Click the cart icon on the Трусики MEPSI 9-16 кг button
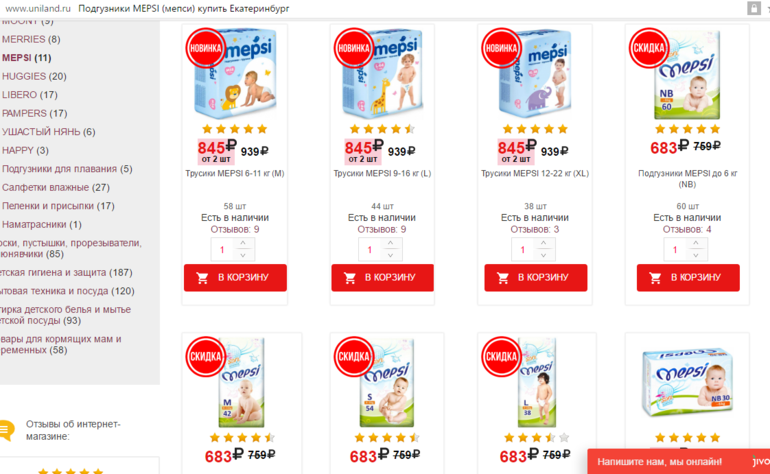770x474 pixels. tap(350, 278)
